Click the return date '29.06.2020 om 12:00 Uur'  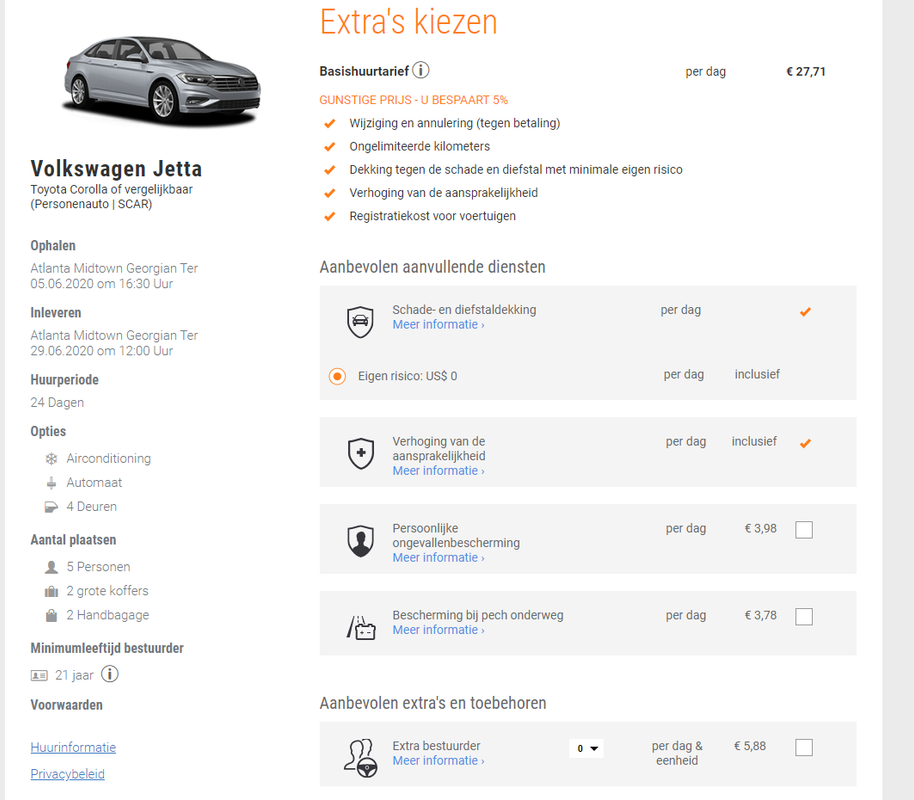(101, 350)
